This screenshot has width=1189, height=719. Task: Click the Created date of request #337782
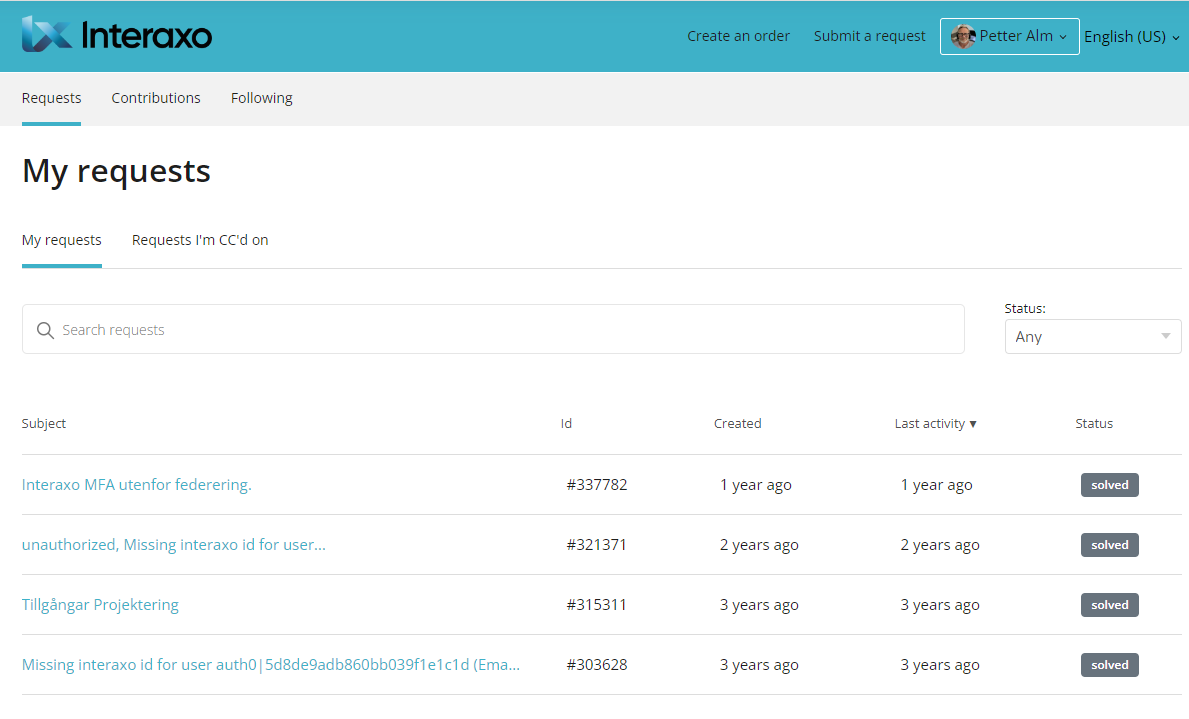755,485
